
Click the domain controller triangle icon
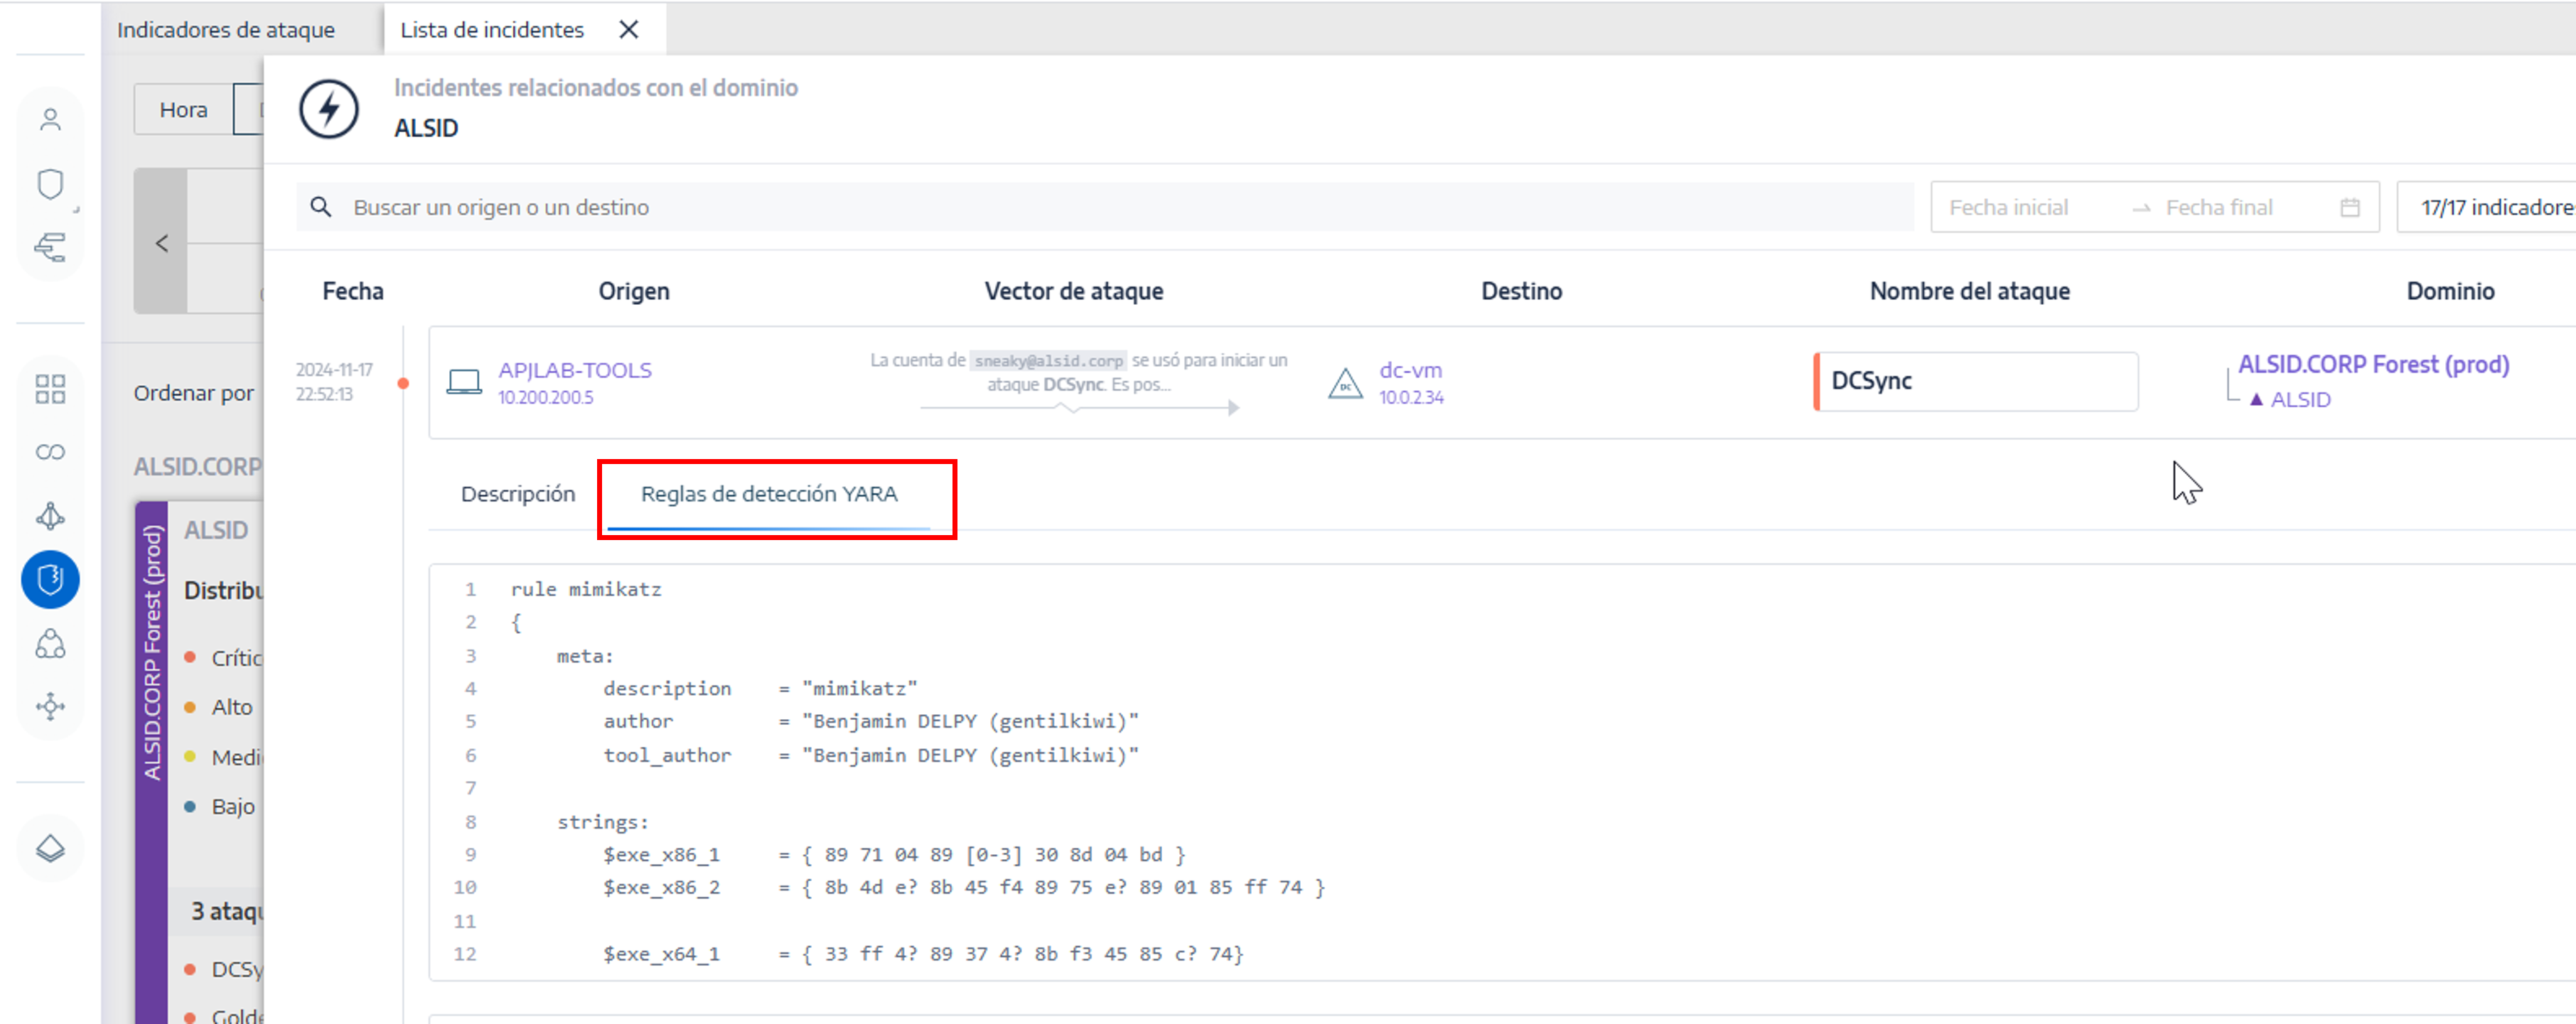[x=1345, y=383]
